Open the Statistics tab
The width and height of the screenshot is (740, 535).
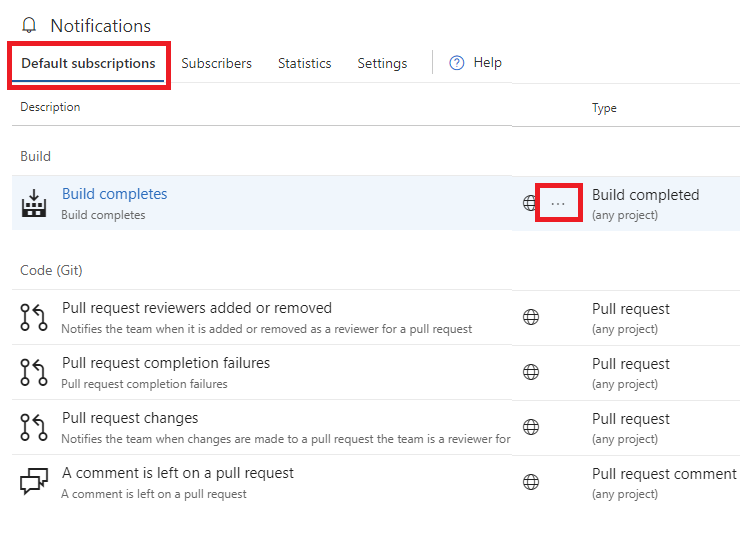pos(304,63)
